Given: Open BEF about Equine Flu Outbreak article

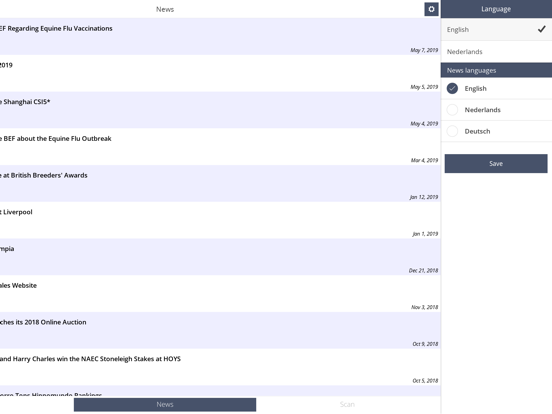Looking at the screenshot, I should pos(220,147).
